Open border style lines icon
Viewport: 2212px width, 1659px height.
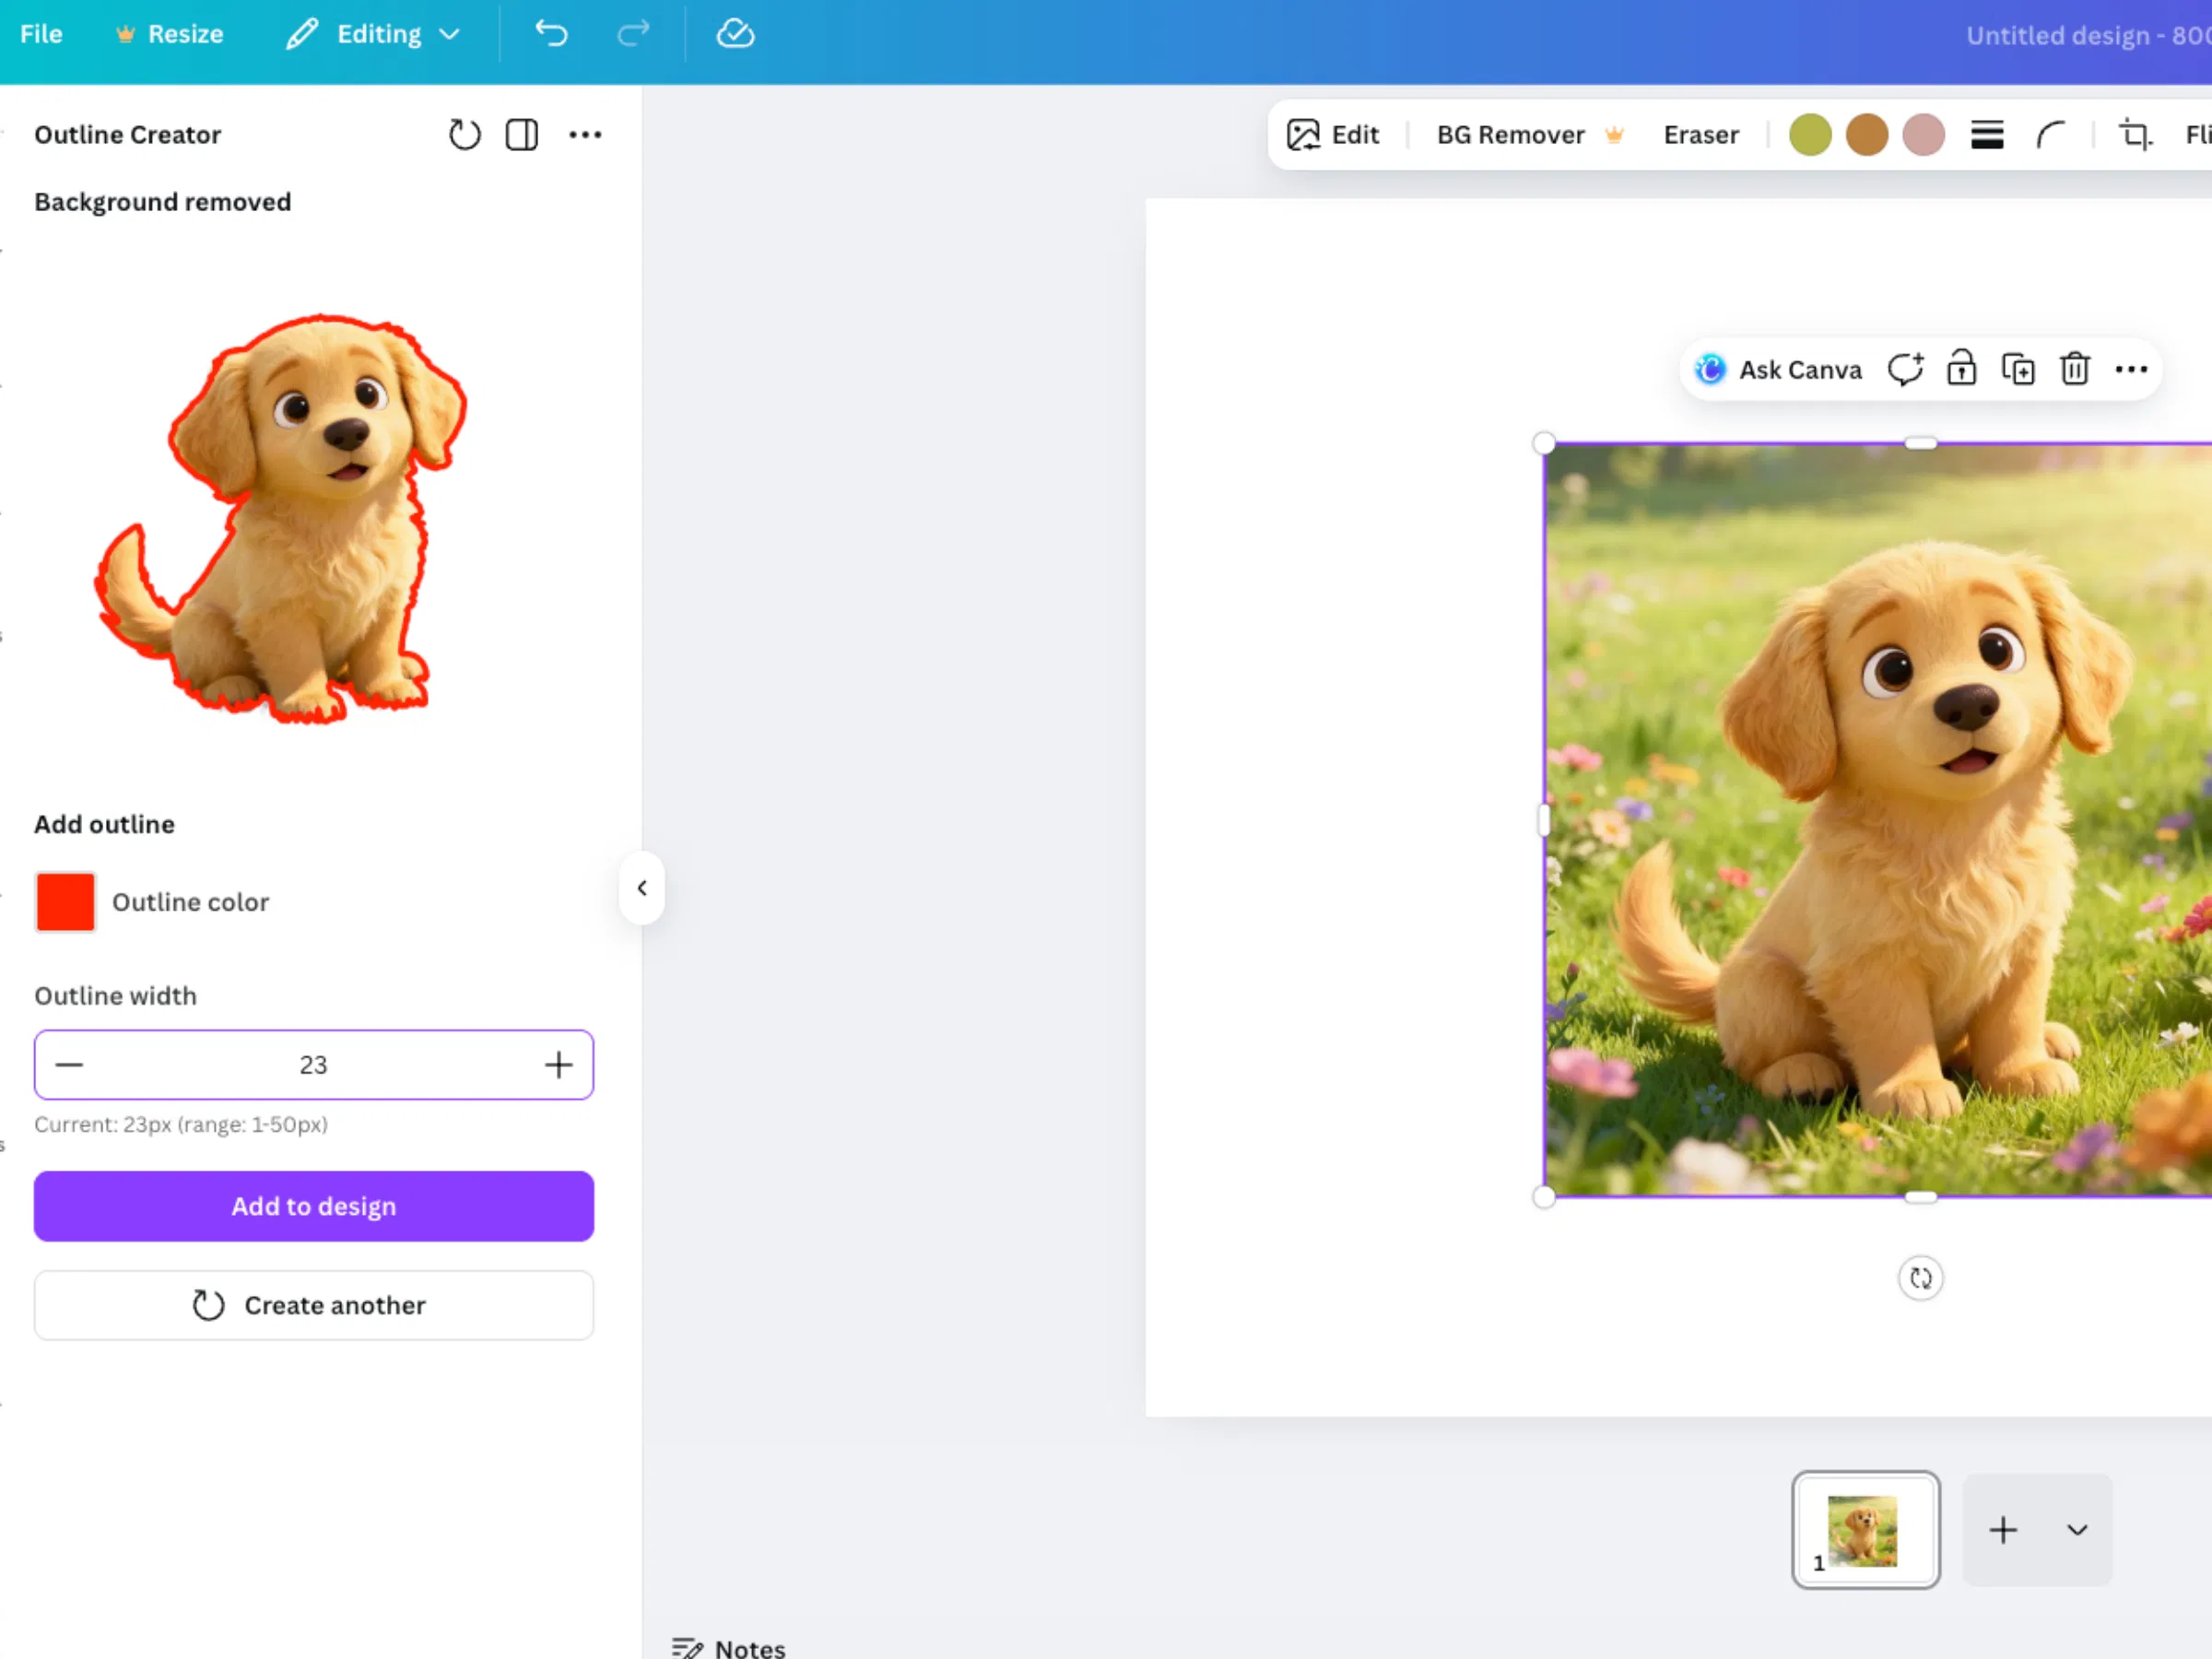pos(1987,135)
